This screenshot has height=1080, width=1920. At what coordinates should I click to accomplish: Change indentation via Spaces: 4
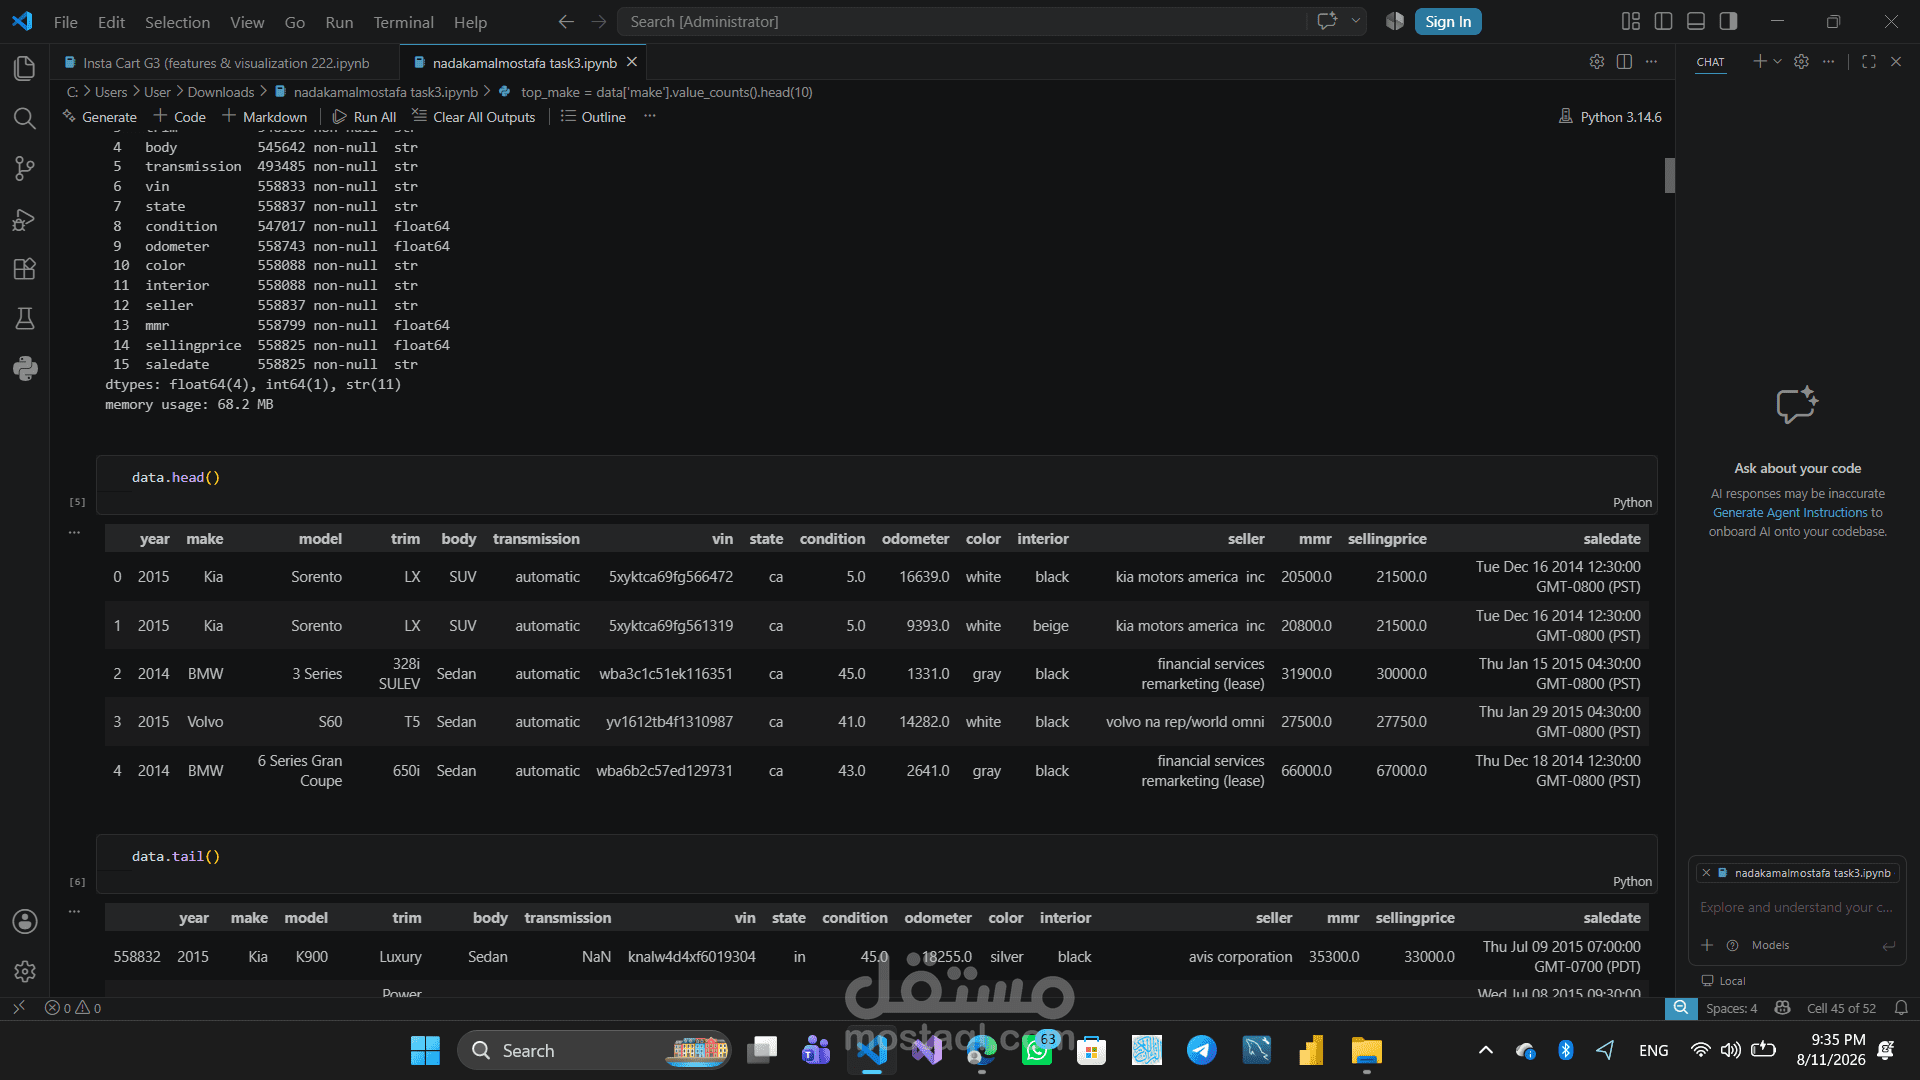pos(1731,1008)
